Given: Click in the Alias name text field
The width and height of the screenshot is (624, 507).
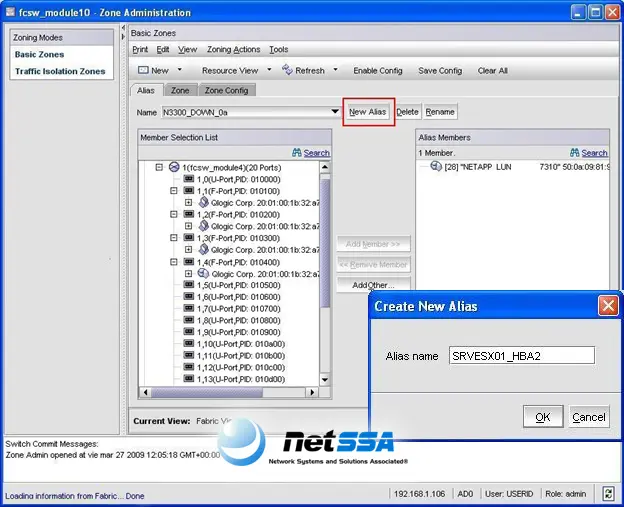Looking at the screenshot, I should [522, 355].
